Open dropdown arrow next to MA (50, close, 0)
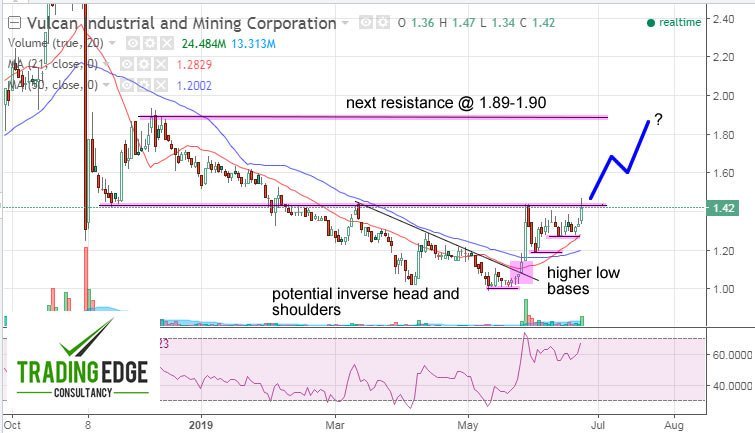755x433 pixels. coord(106,85)
